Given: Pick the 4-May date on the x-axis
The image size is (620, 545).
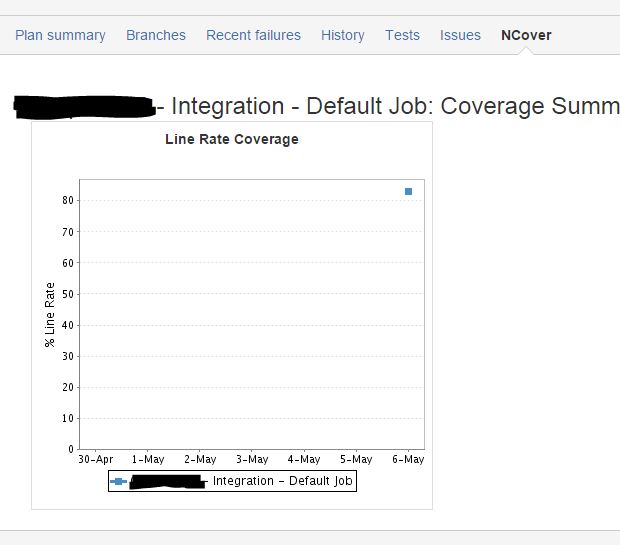Looking at the screenshot, I should pyautogui.click(x=304, y=459).
